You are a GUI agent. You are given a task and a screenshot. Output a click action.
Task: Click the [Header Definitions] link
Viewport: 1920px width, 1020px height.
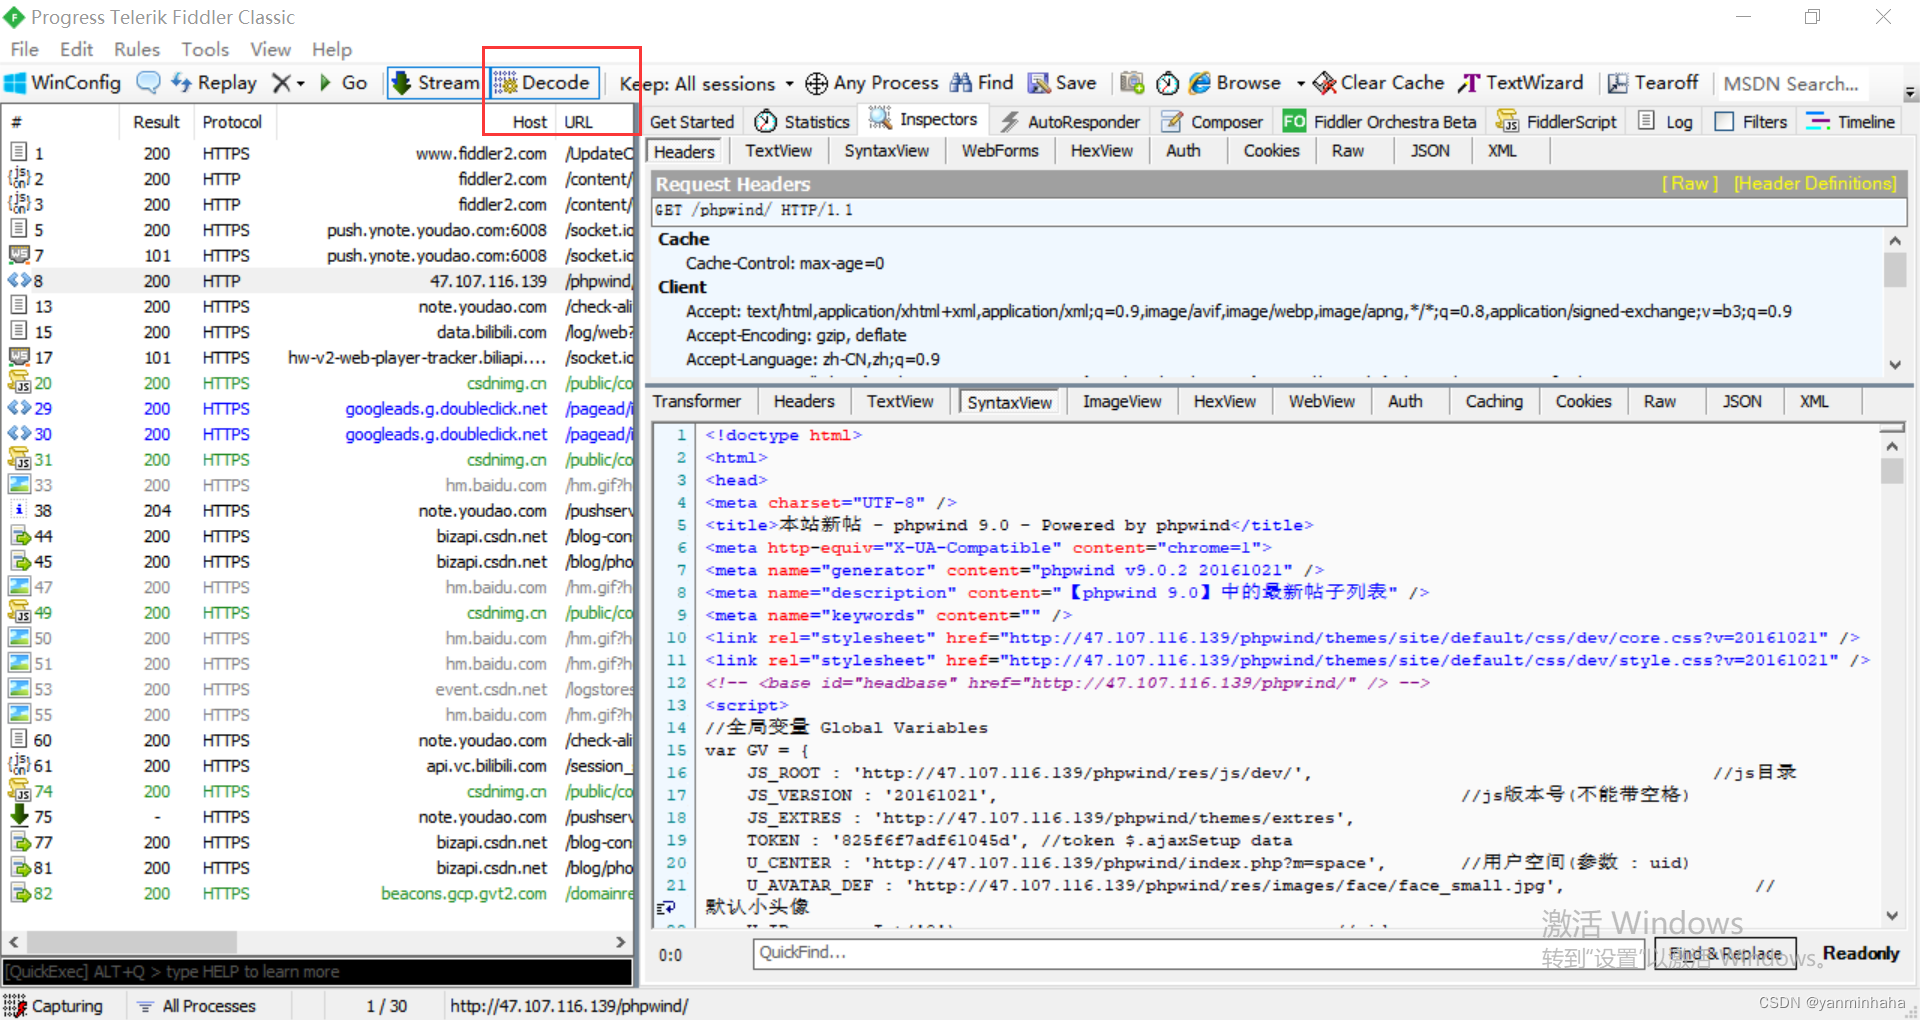(1815, 183)
